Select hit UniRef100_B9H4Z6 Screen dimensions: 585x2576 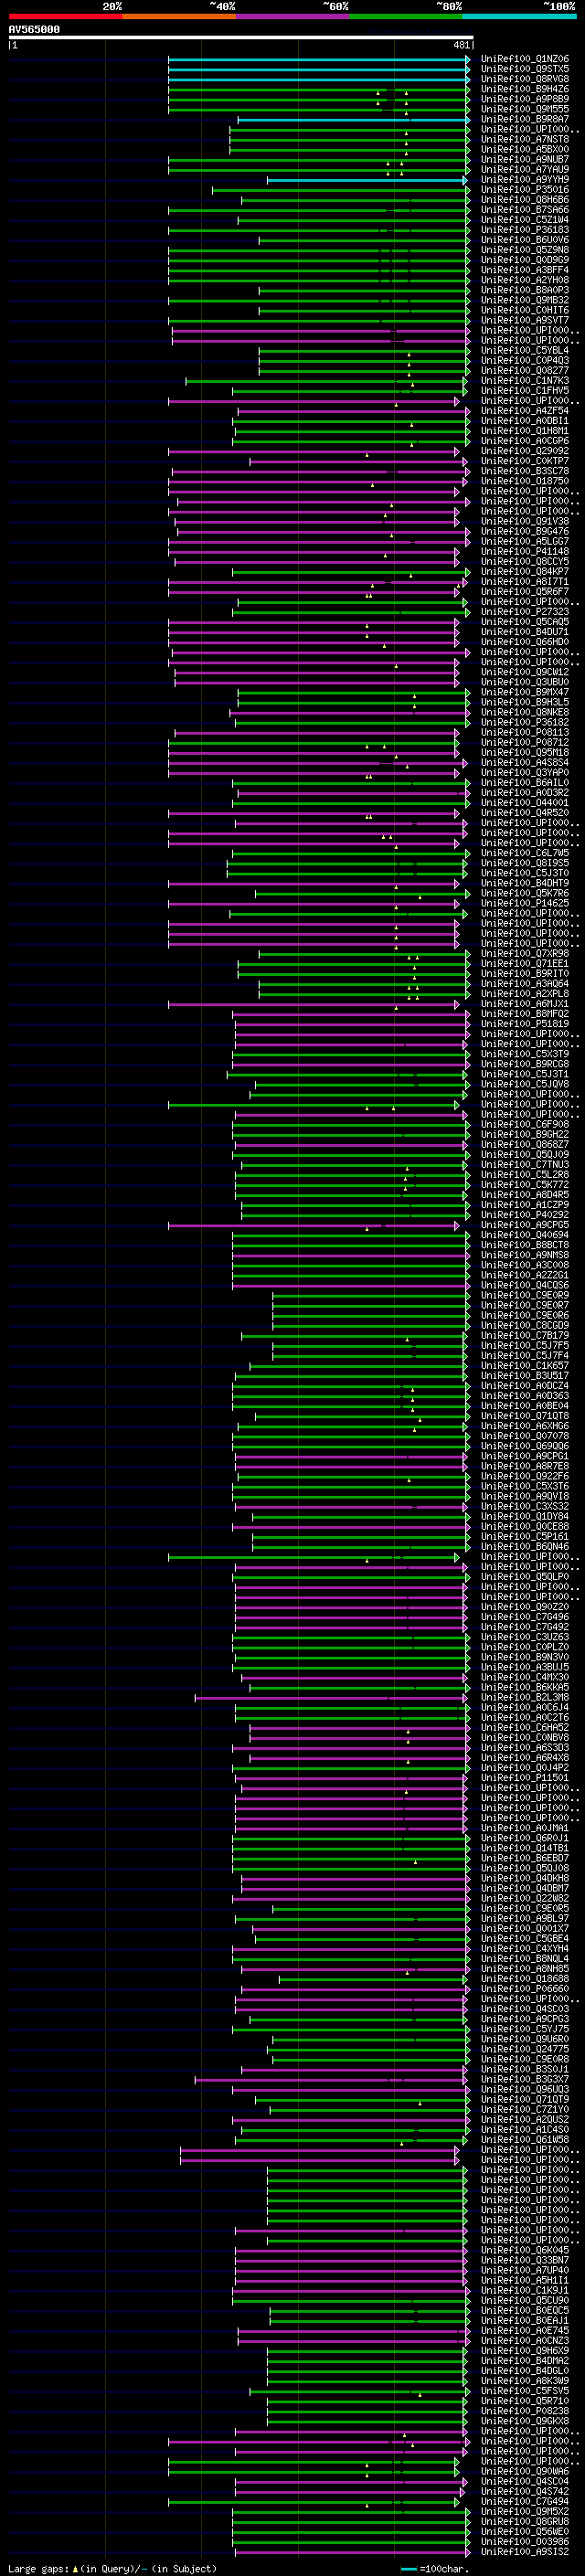524,89
